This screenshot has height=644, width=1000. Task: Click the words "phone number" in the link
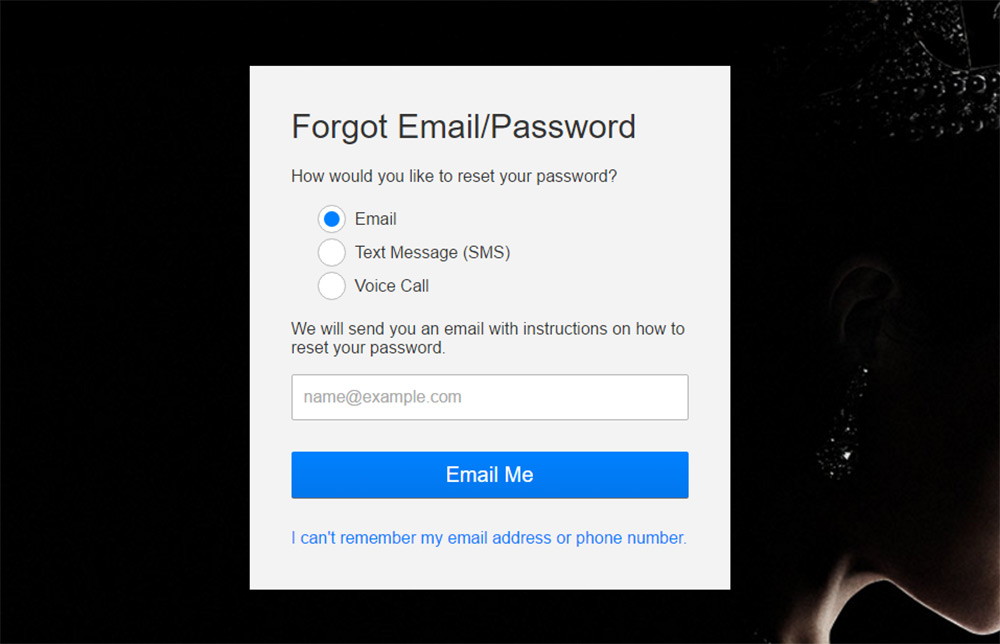[x=630, y=538]
